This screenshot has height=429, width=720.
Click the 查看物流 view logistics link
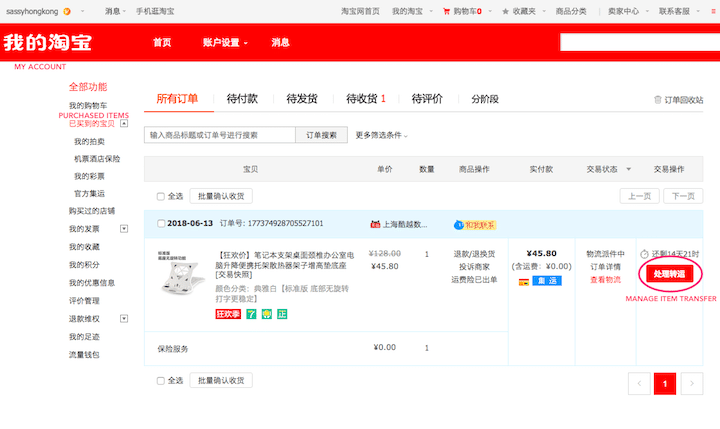605,280
